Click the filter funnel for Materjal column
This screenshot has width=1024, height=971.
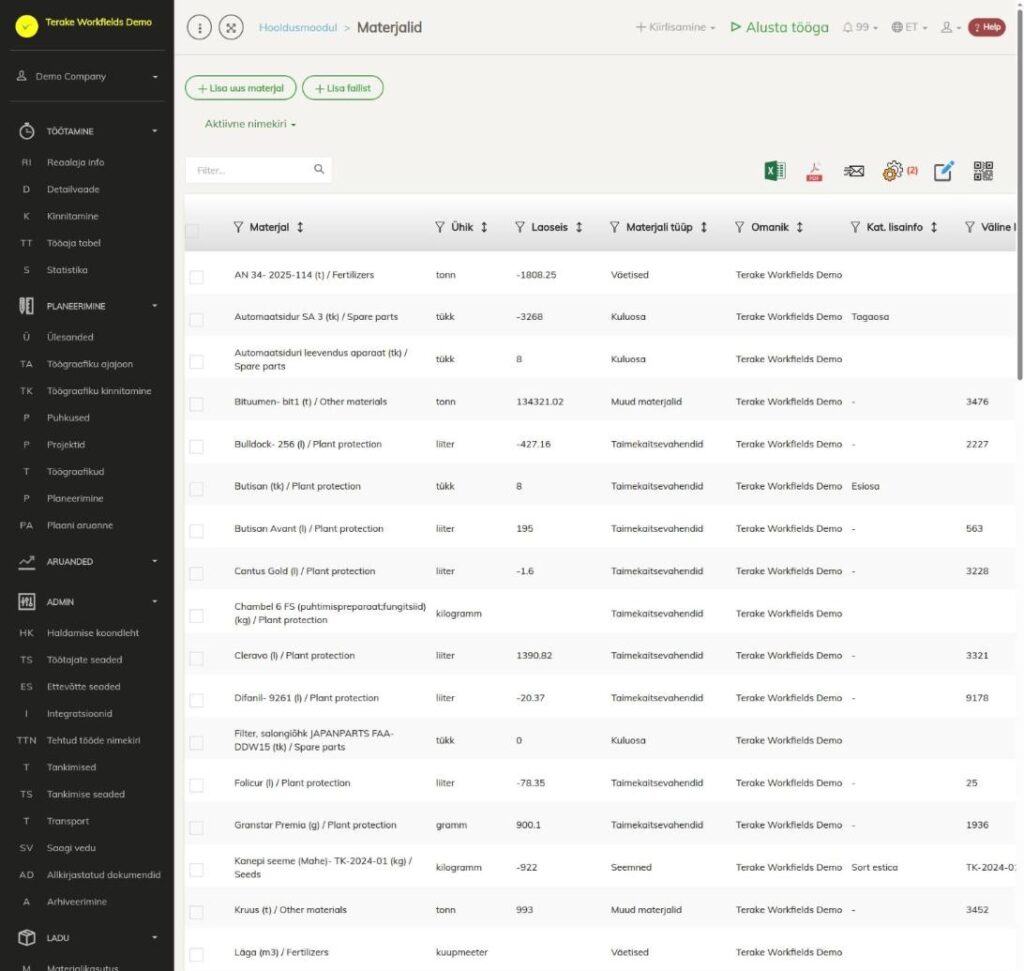(238, 227)
